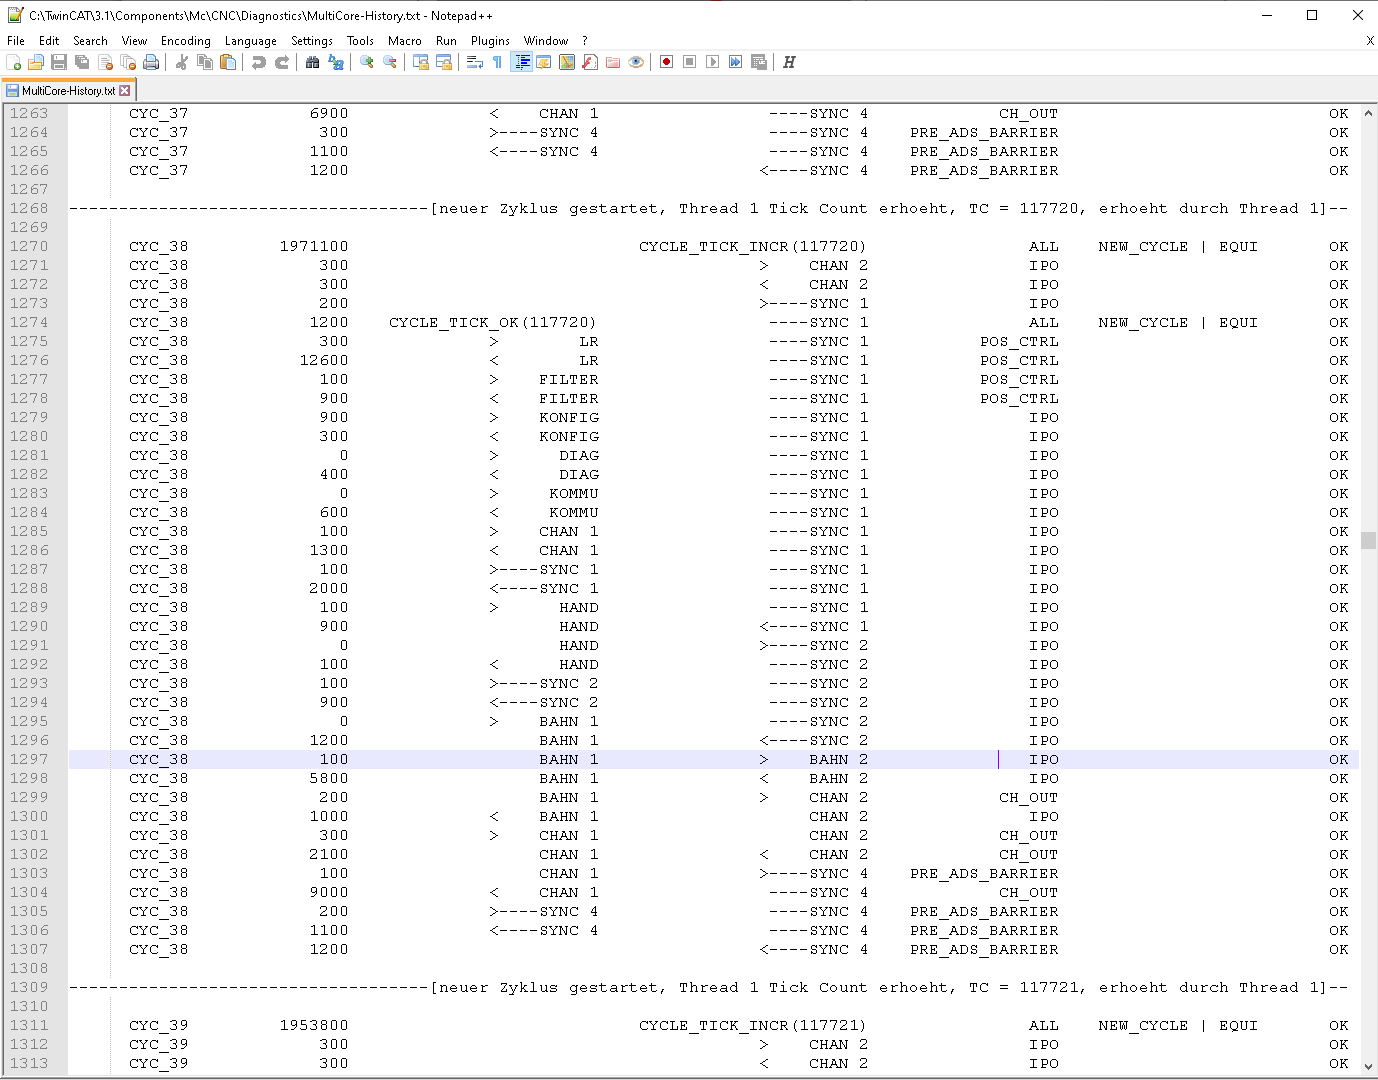Click the Zoom In magnifier icon
Viewport: 1378px width, 1080px height.
tap(367, 62)
